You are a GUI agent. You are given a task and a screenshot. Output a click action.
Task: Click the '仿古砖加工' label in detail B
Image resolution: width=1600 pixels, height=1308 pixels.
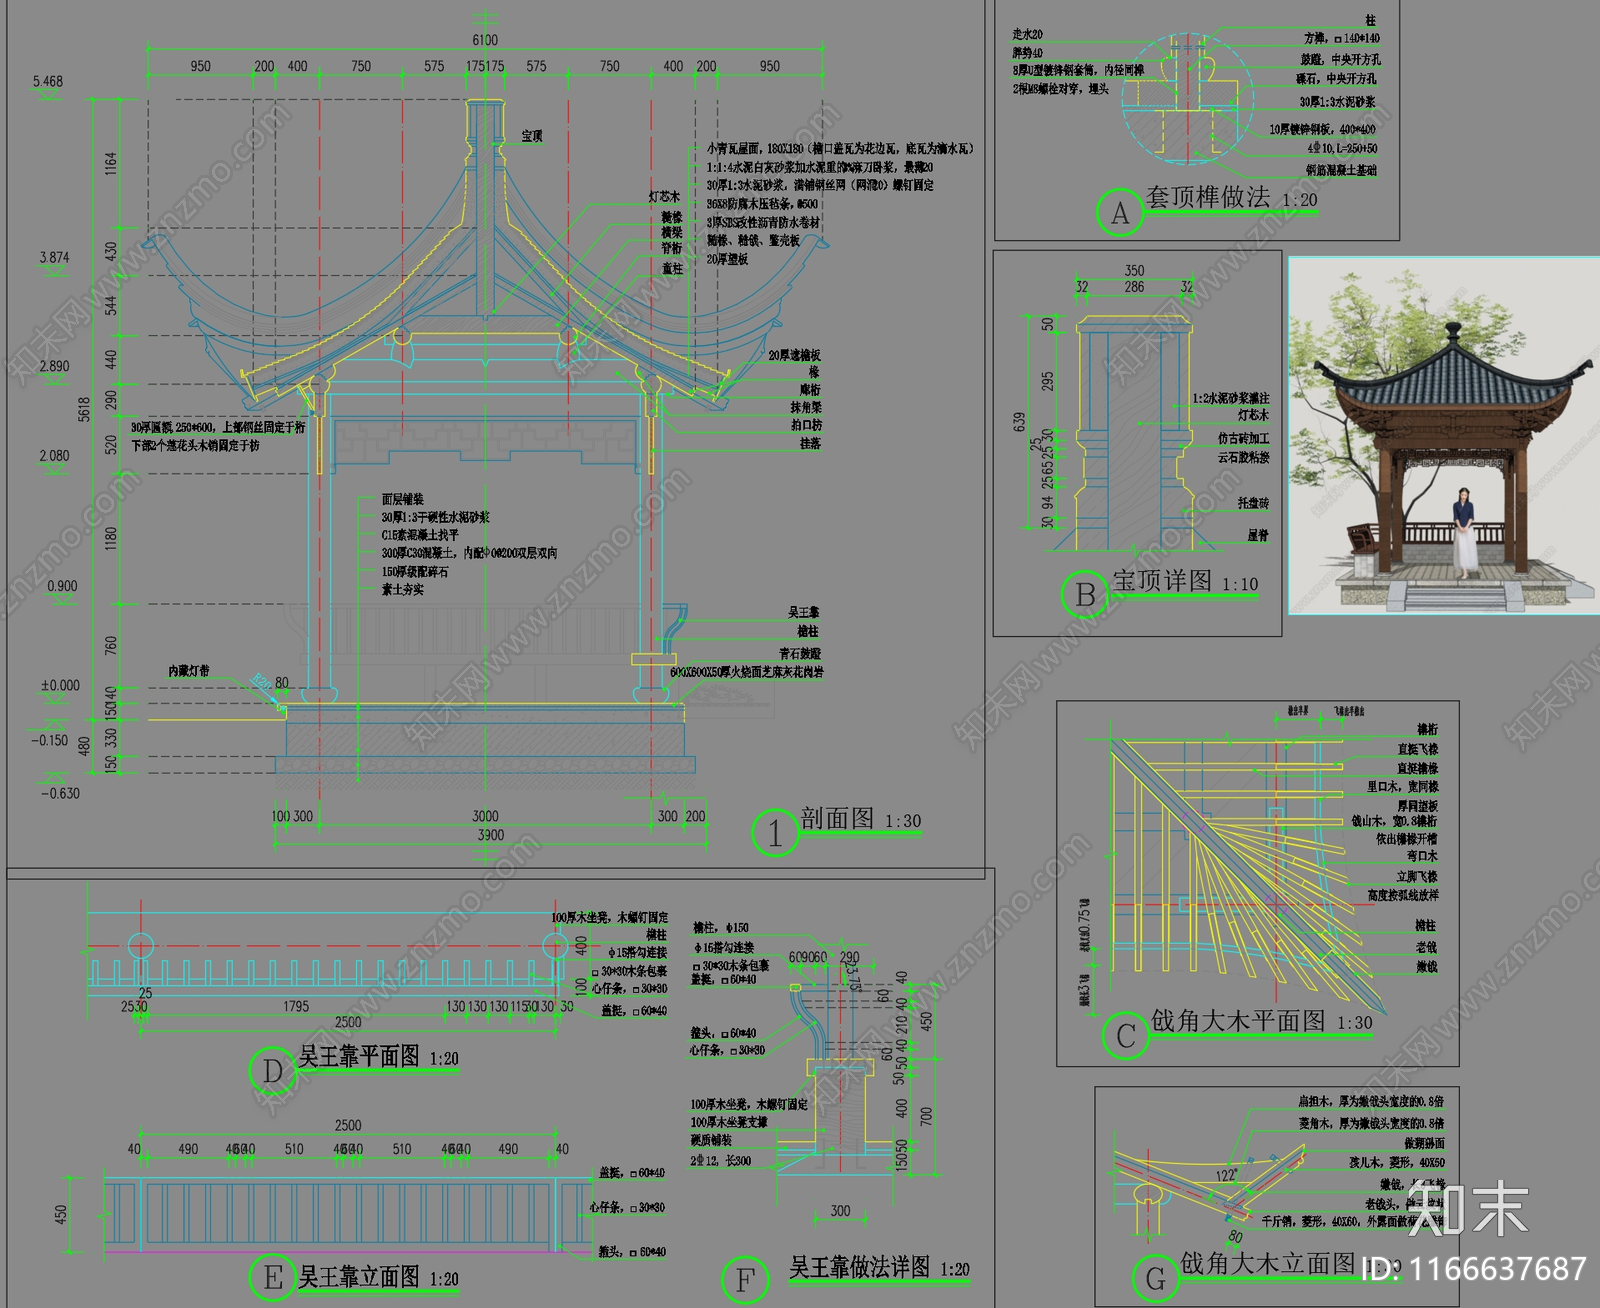pyautogui.click(x=1243, y=438)
